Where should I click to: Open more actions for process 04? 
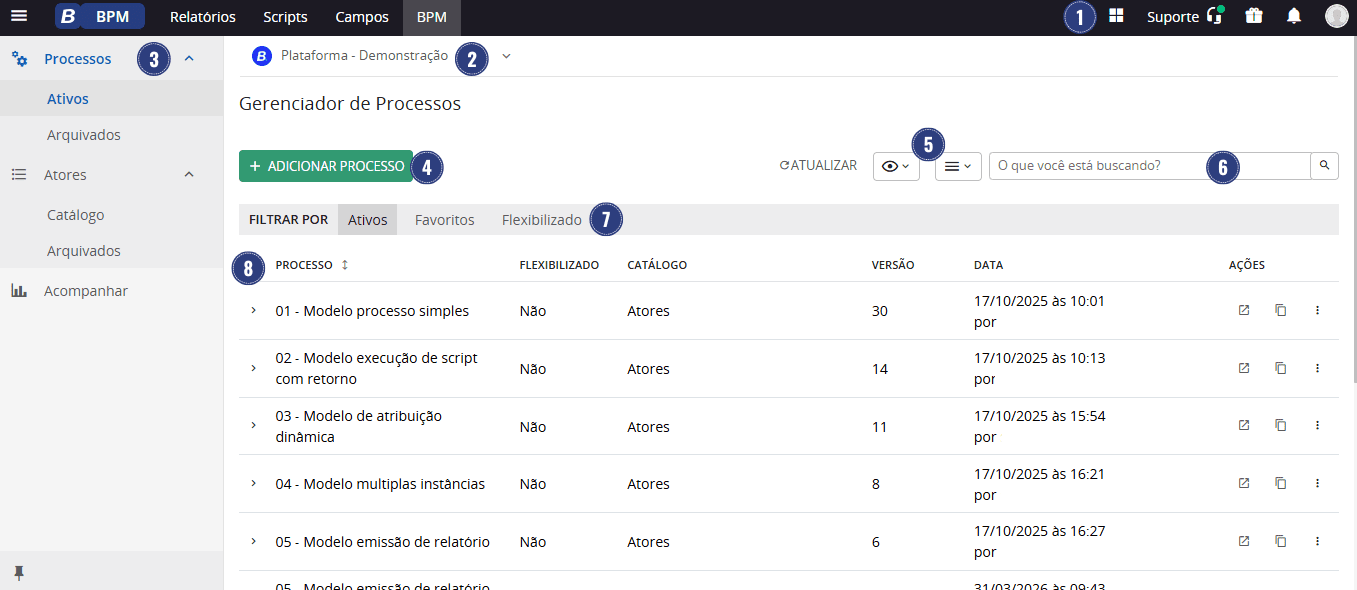(1317, 484)
